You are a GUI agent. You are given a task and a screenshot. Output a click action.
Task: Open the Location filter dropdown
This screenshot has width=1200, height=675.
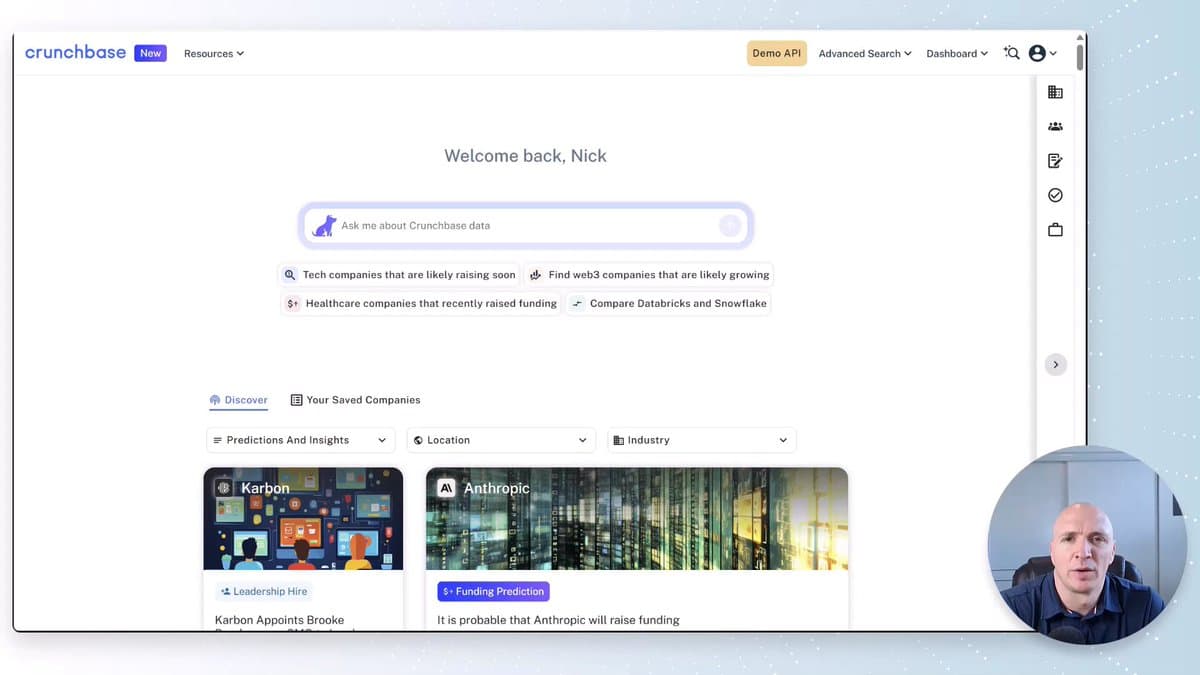(500, 440)
